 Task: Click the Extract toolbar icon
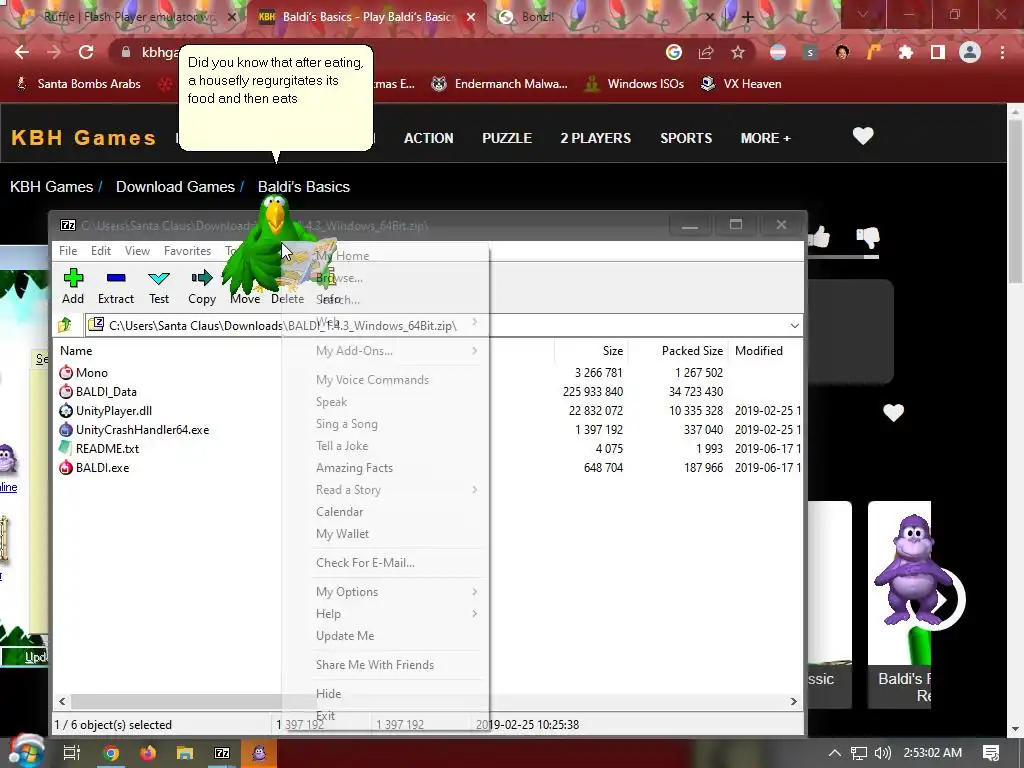click(x=116, y=286)
